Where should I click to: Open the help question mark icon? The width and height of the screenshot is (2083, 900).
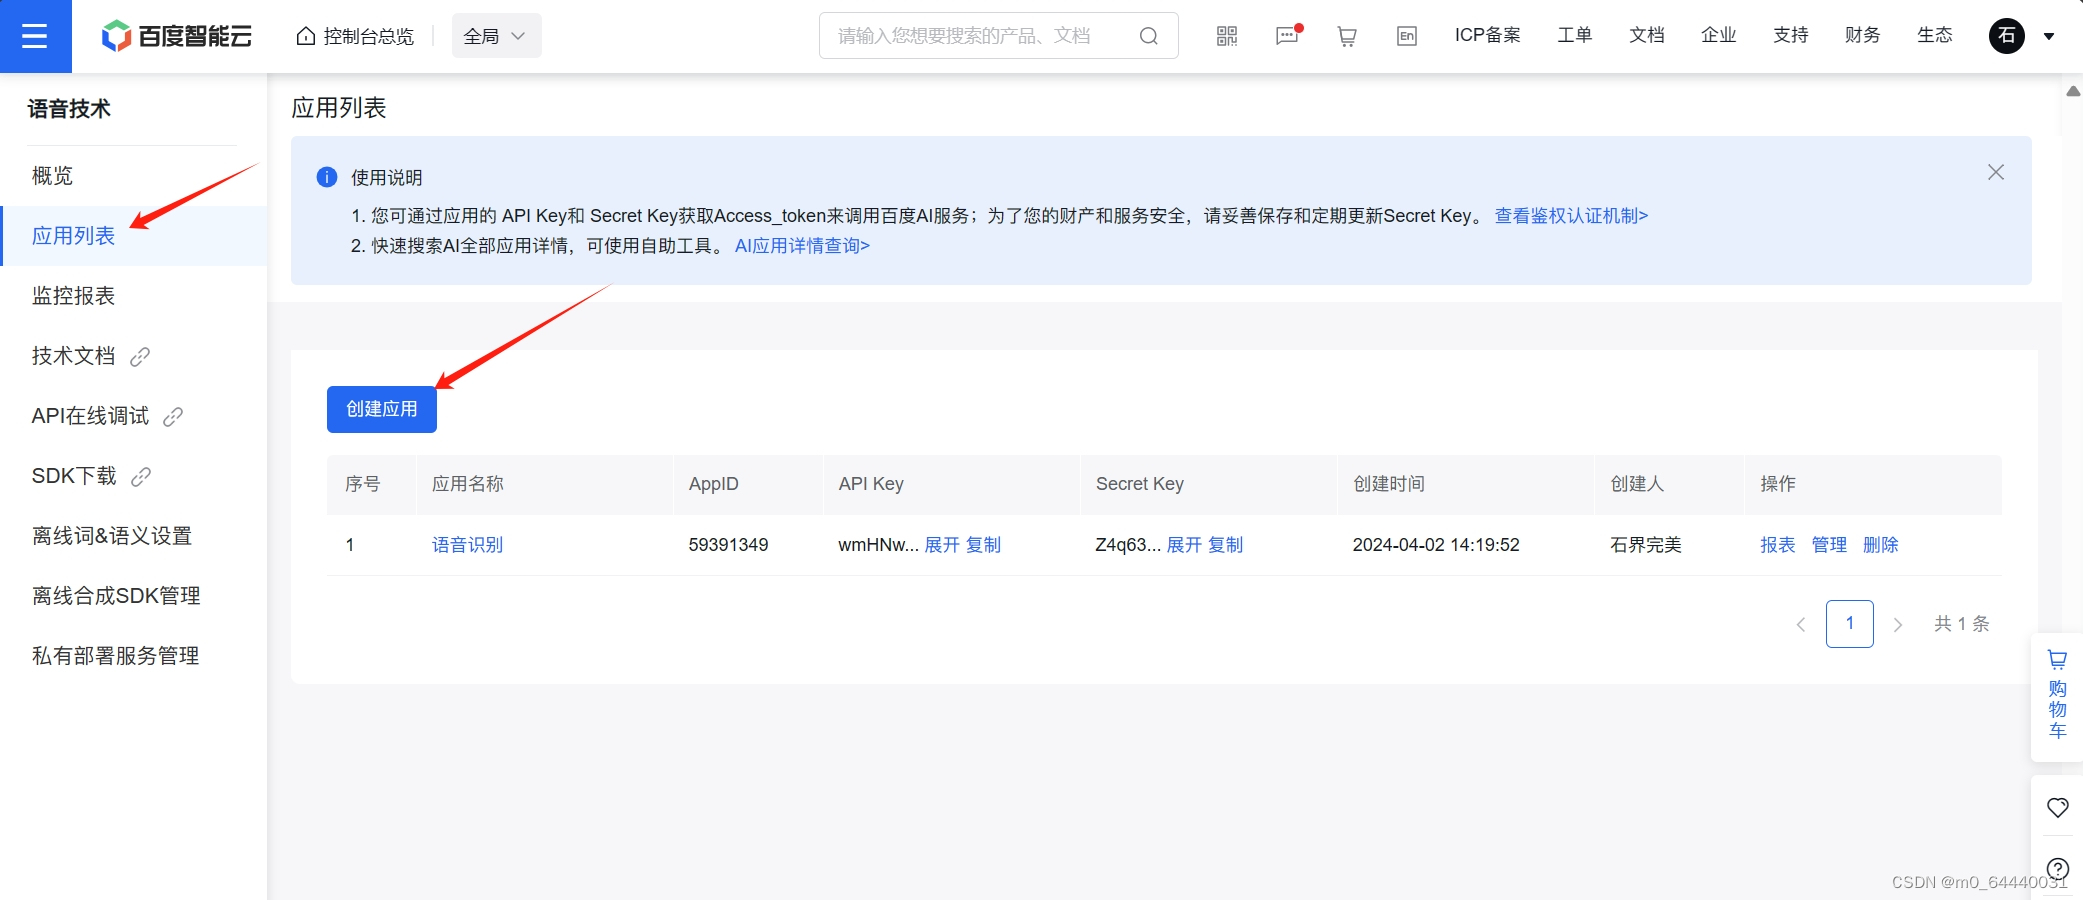coord(2057,868)
